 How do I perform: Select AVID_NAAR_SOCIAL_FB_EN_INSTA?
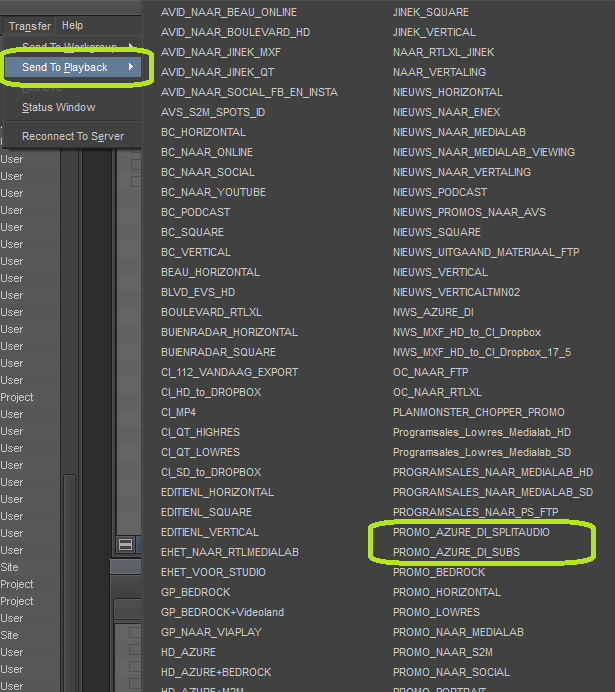249,92
